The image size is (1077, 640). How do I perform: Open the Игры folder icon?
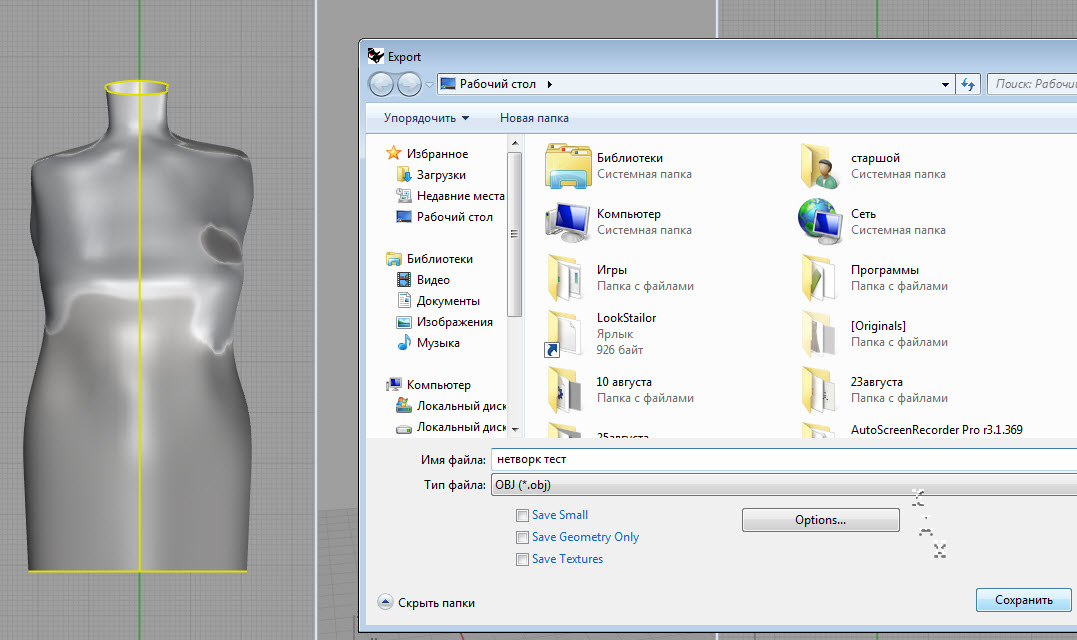coord(567,277)
